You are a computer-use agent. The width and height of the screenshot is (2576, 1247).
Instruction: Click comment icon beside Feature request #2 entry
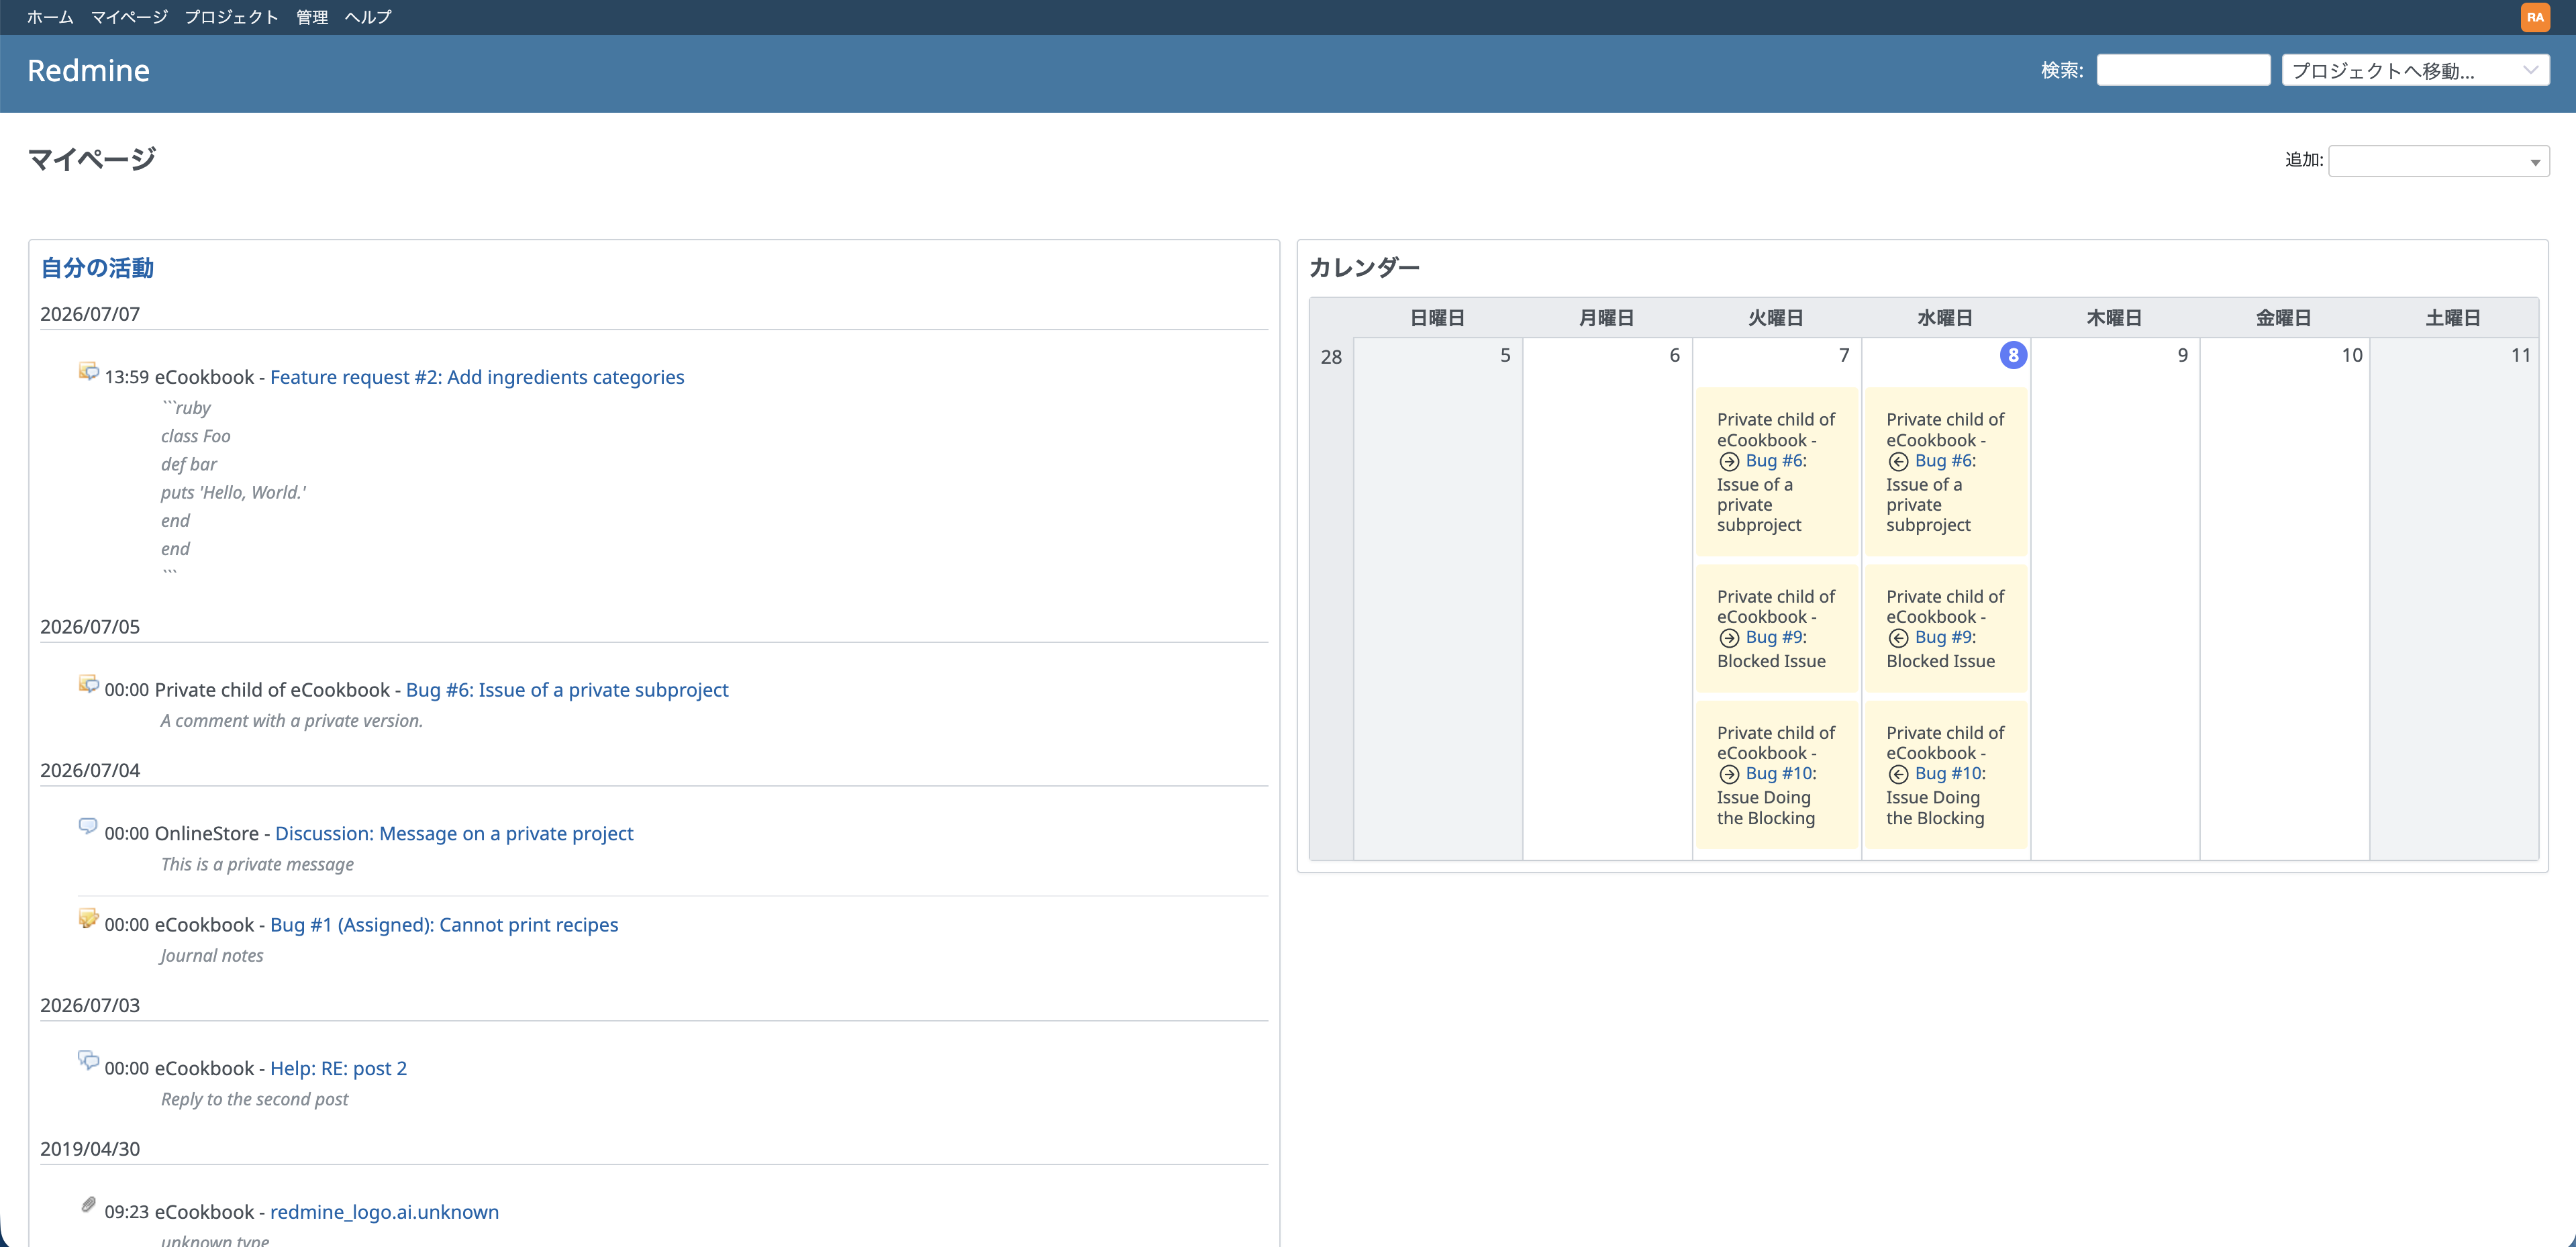[89, 372]
